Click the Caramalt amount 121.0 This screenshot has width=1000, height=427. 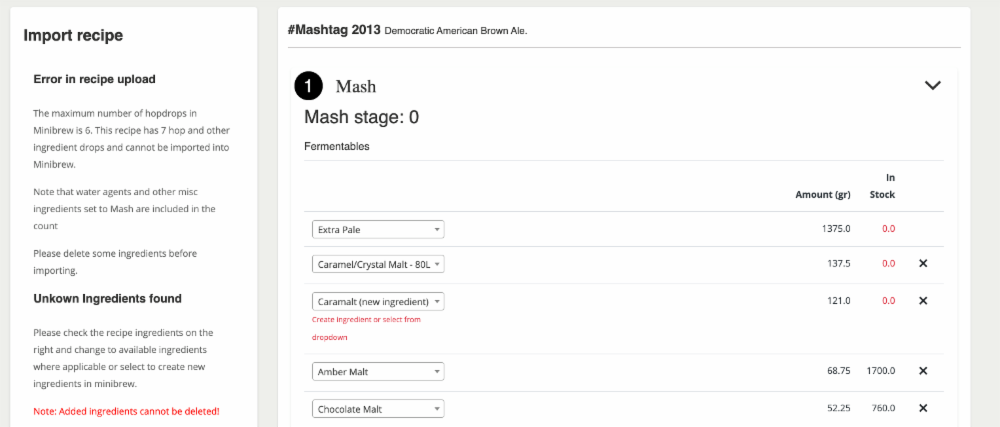[839, 301]
